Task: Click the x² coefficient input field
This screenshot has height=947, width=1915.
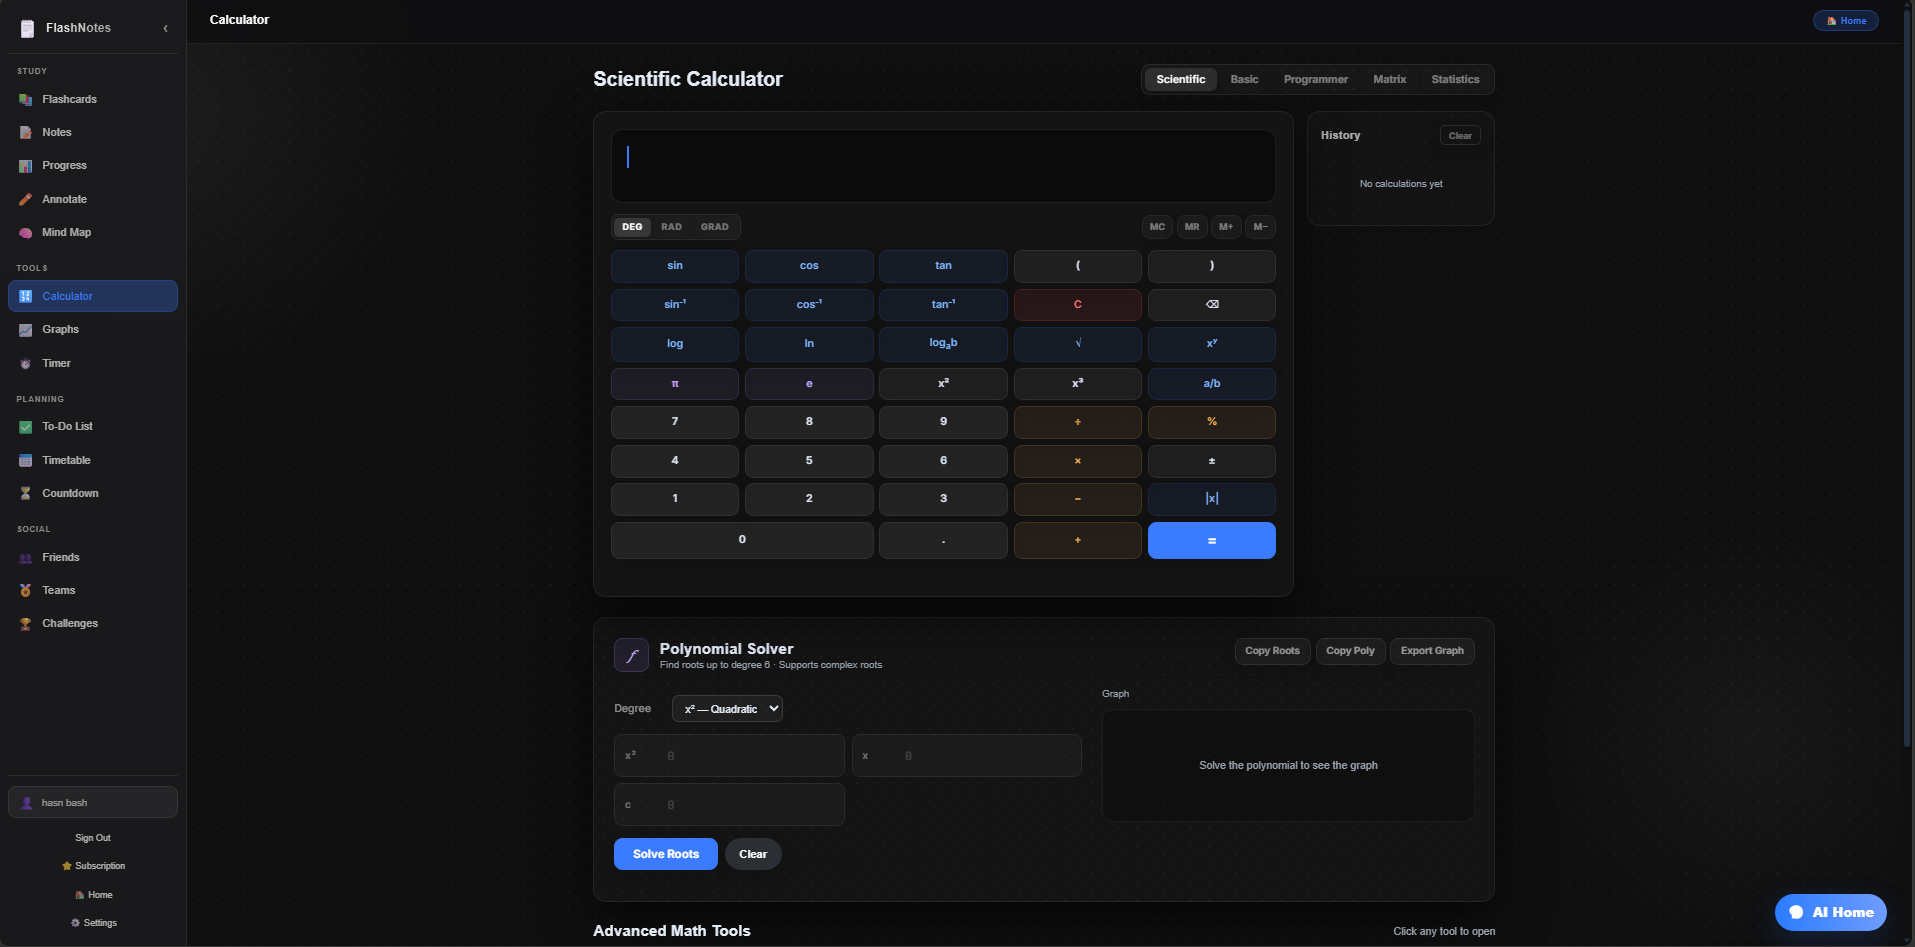Action: pyautogui.click(x=740, y=756)
